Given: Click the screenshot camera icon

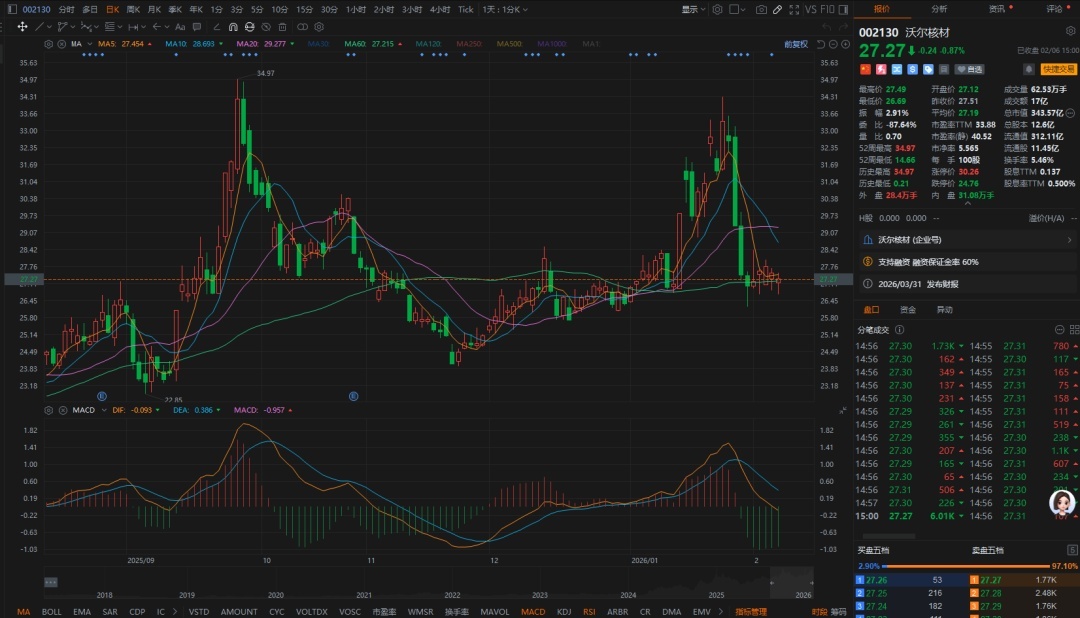Looking at the screenshot, I should pos(762,9).
